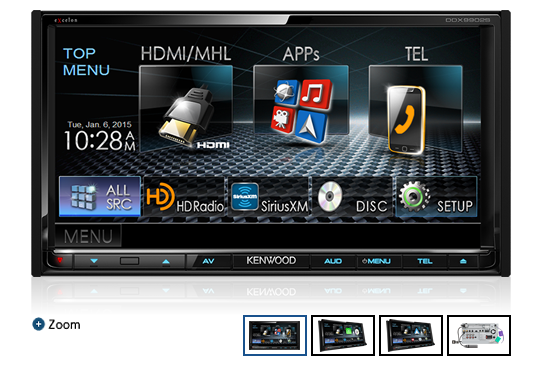Select the rear wiring panel thumbnail
Image resolution: width=538 pixels, height=380 pixels.
[x=479, y=335]
